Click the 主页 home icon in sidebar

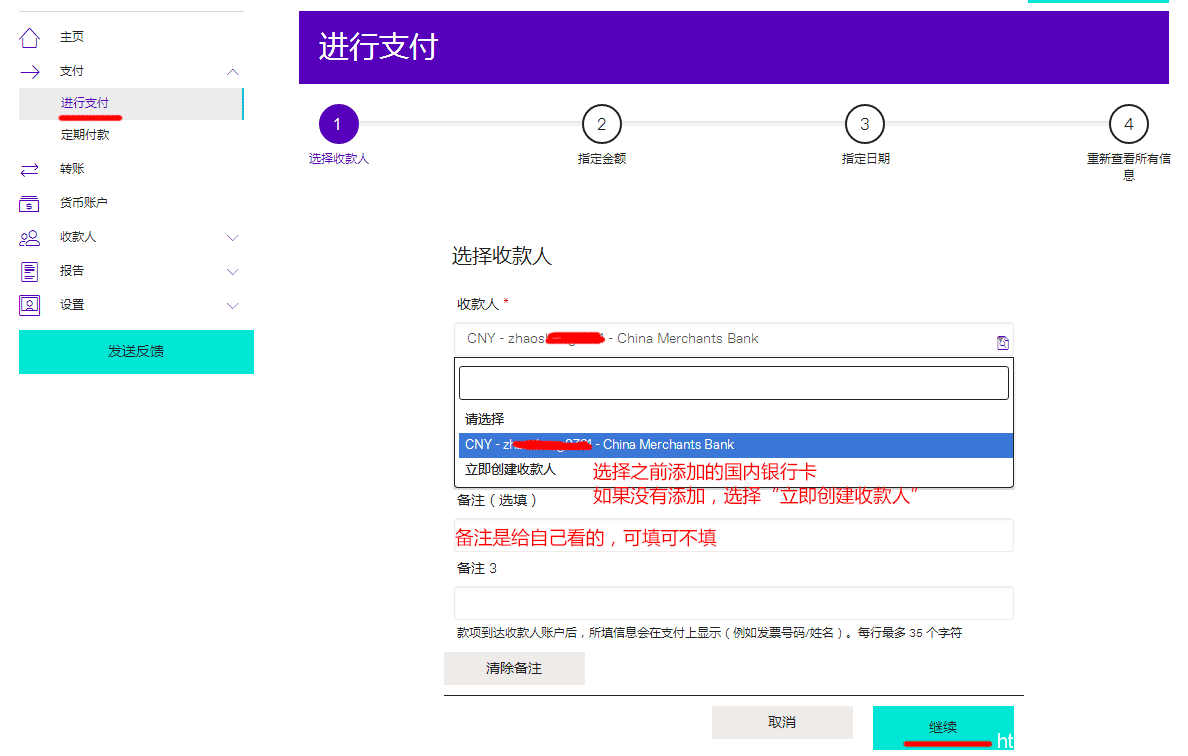click(29, 36)
